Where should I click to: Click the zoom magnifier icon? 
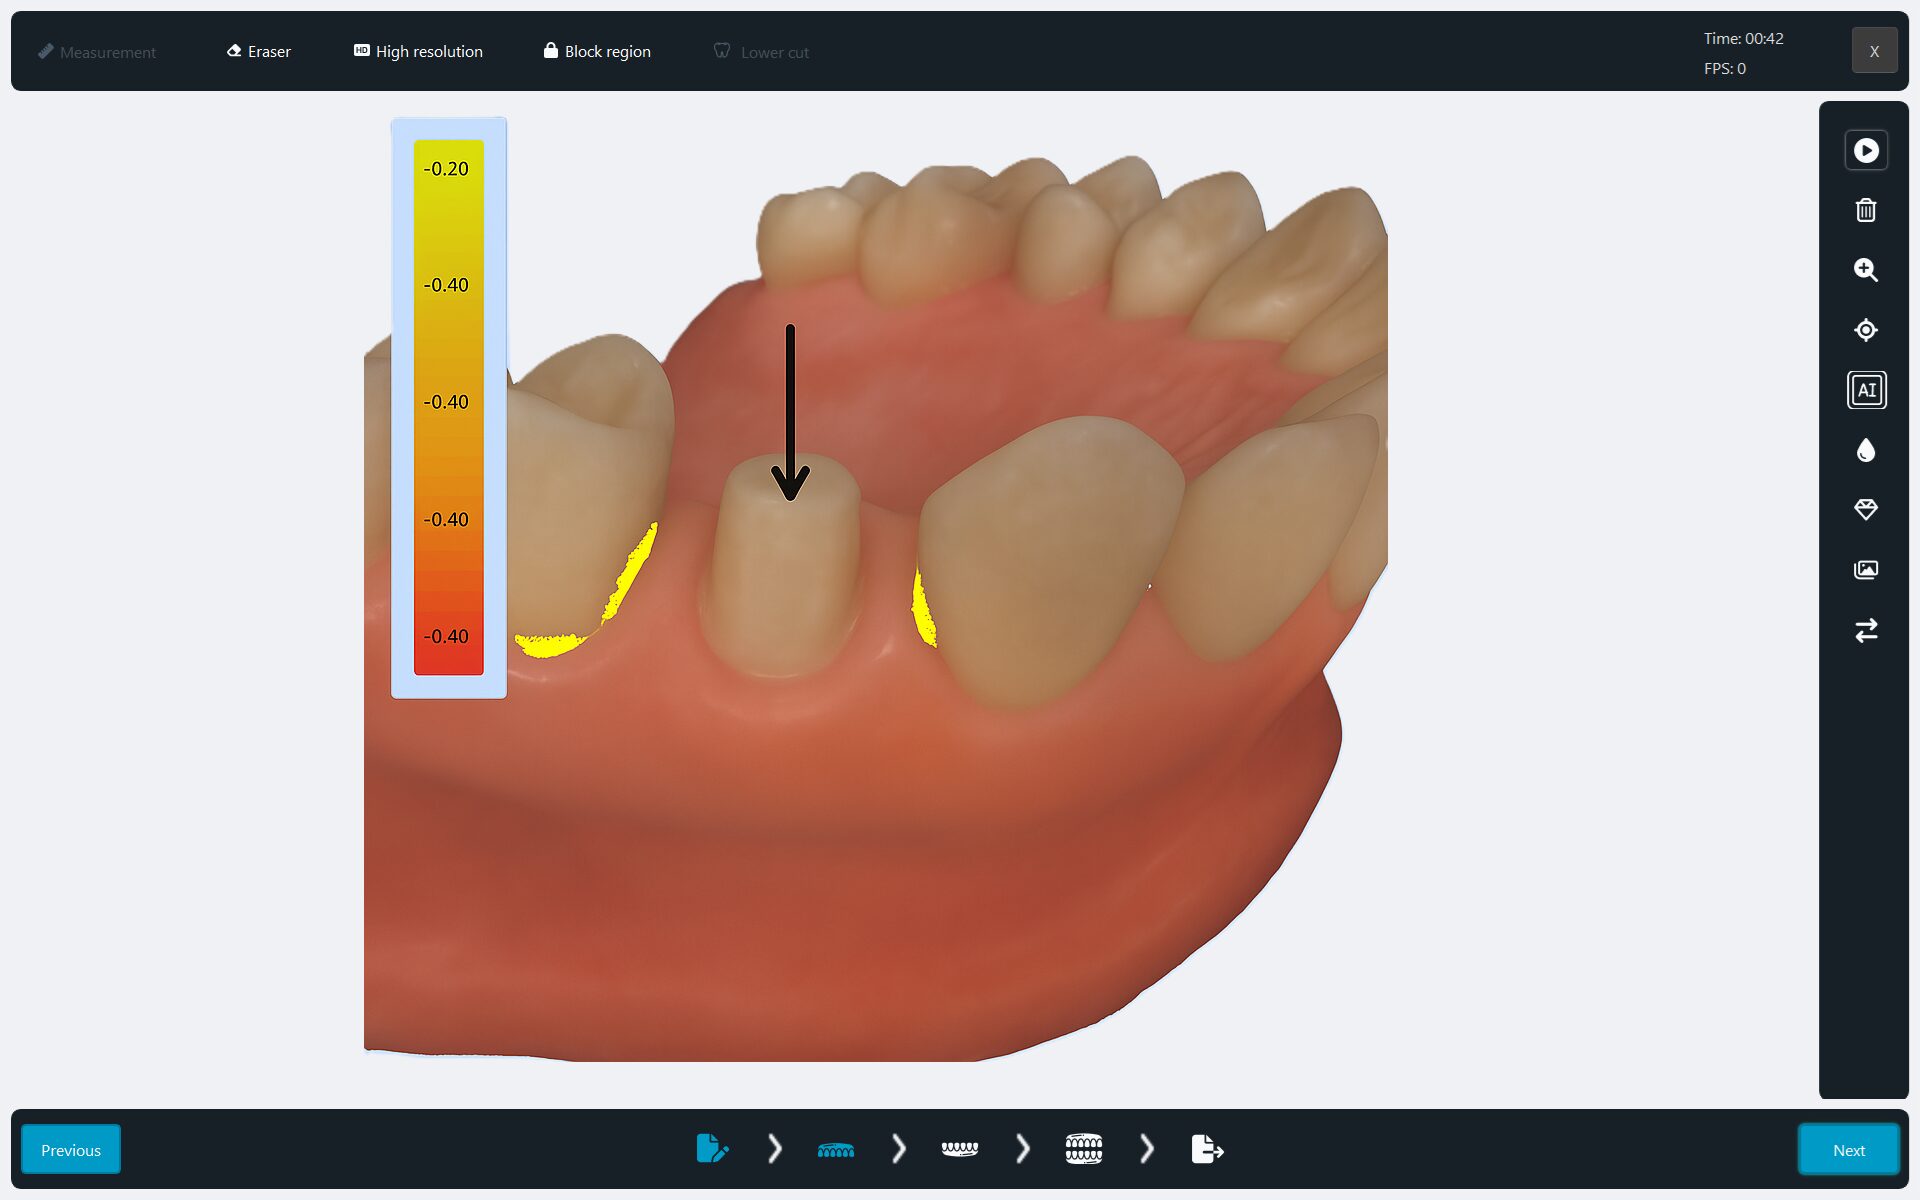[1865, 270]
